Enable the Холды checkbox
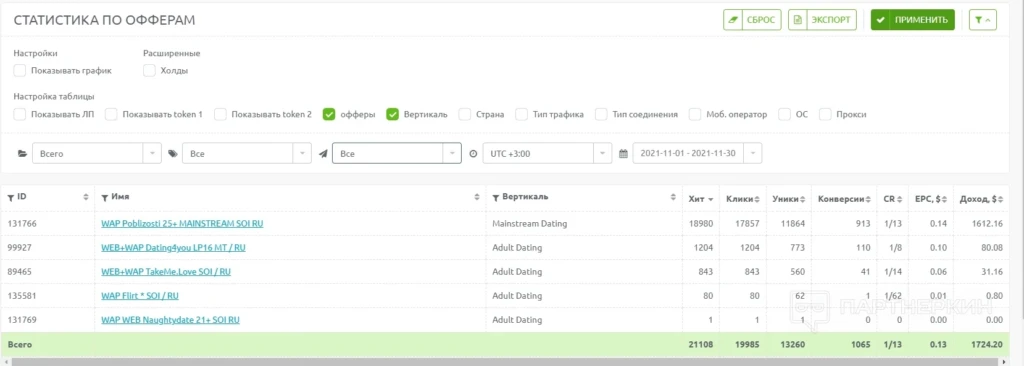The width and height of the screenshot is (1024, 366). [x=150, y=71]
